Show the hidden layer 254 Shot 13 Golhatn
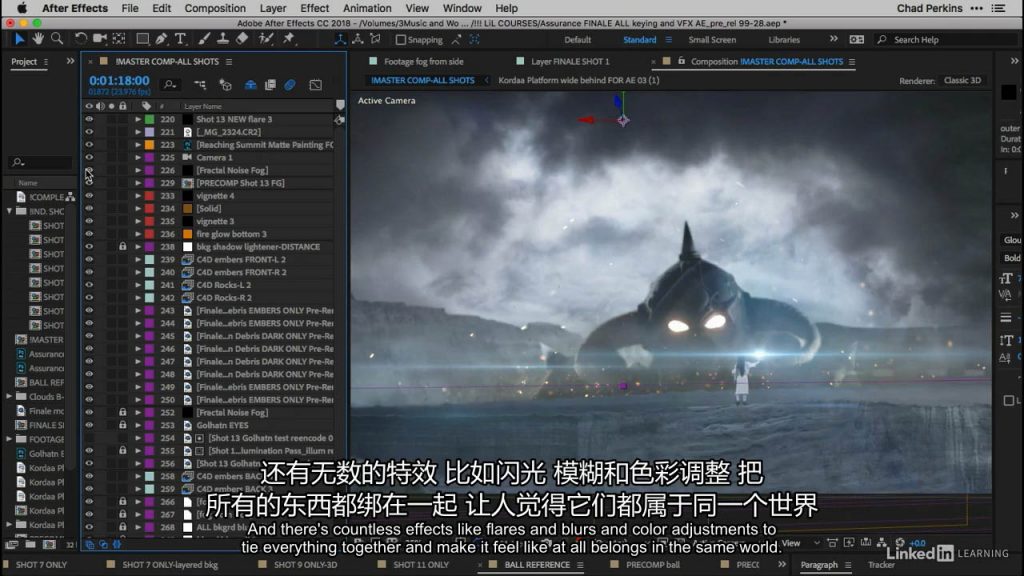Image resolution: width=1024 pixels, height=576 pixels. click(89, 438)
